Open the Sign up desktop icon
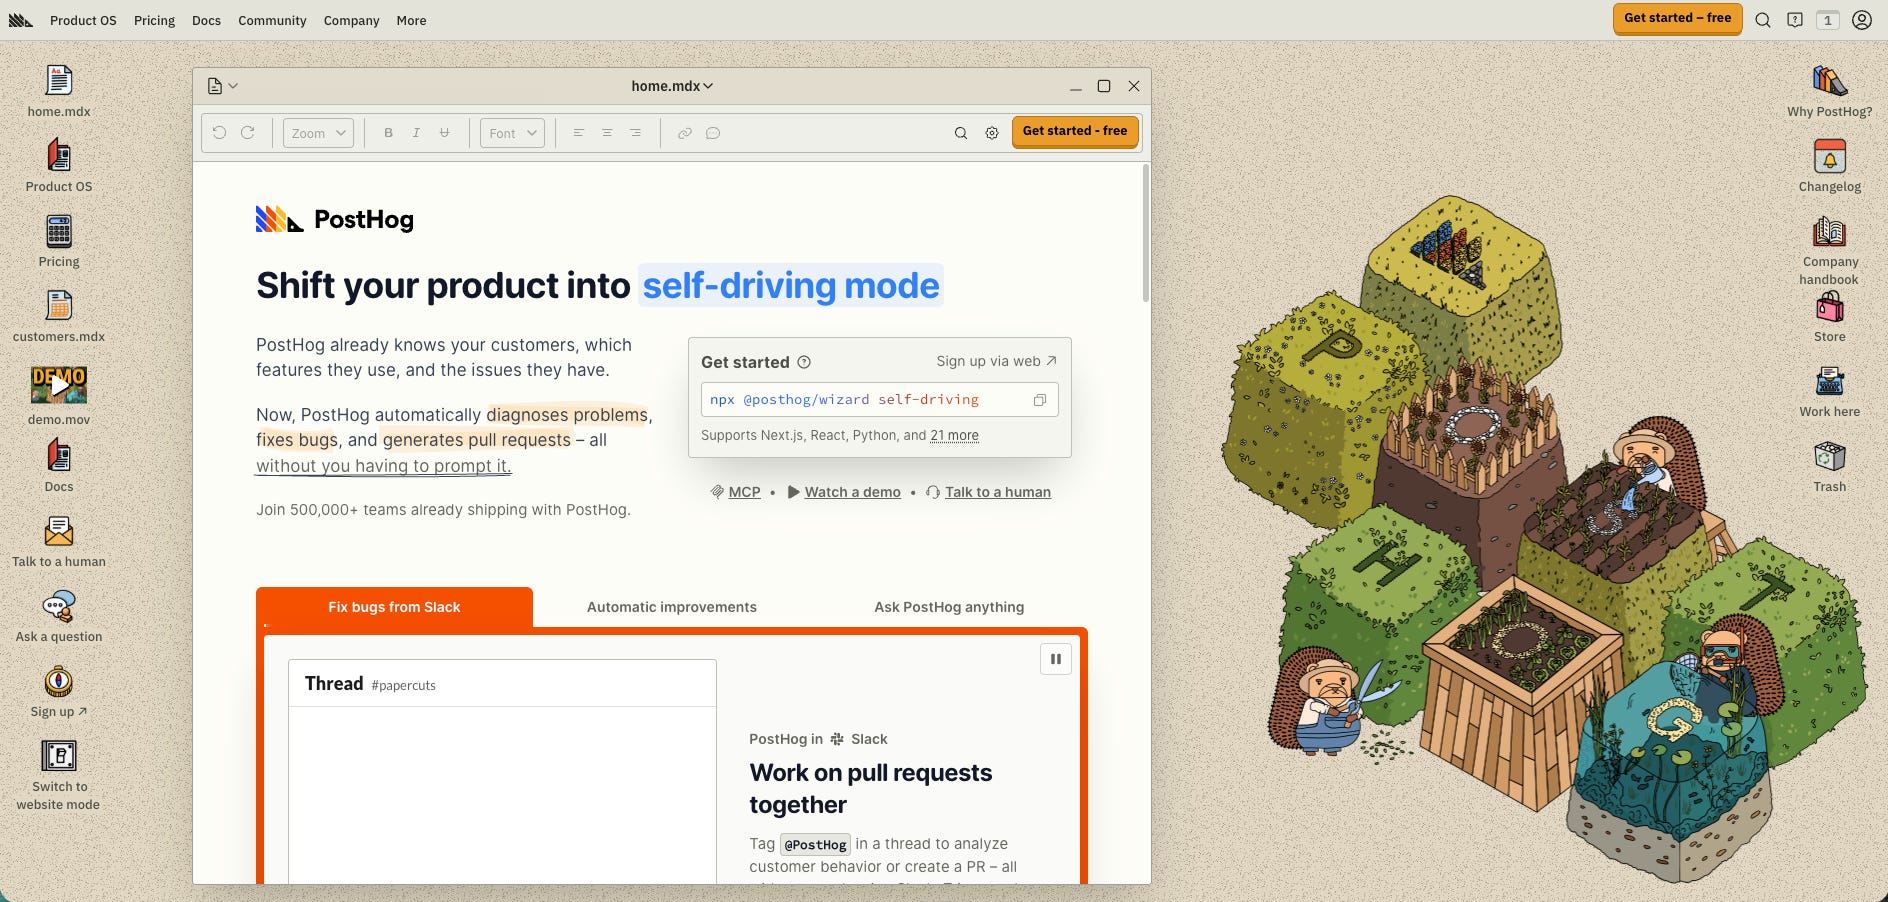The width and height of the screenshot is (1888, 902). tap(59, 681)
